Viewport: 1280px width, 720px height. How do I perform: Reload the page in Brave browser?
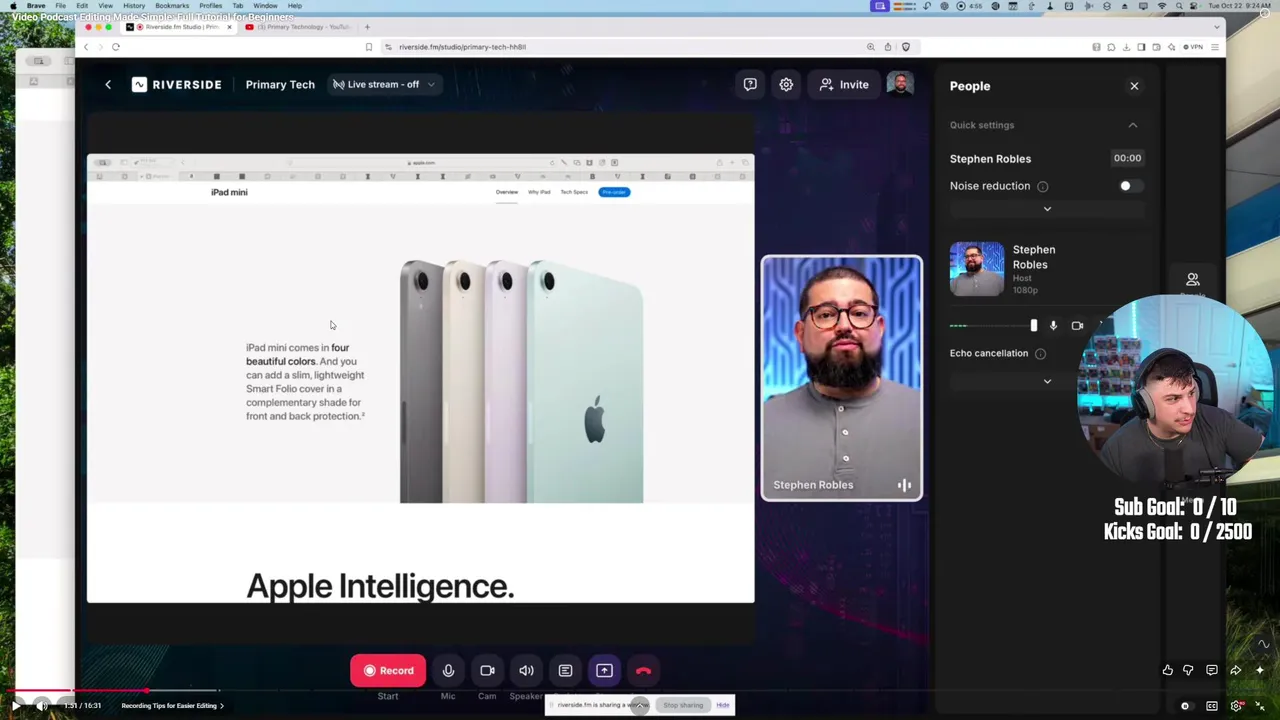pos(116,47)
